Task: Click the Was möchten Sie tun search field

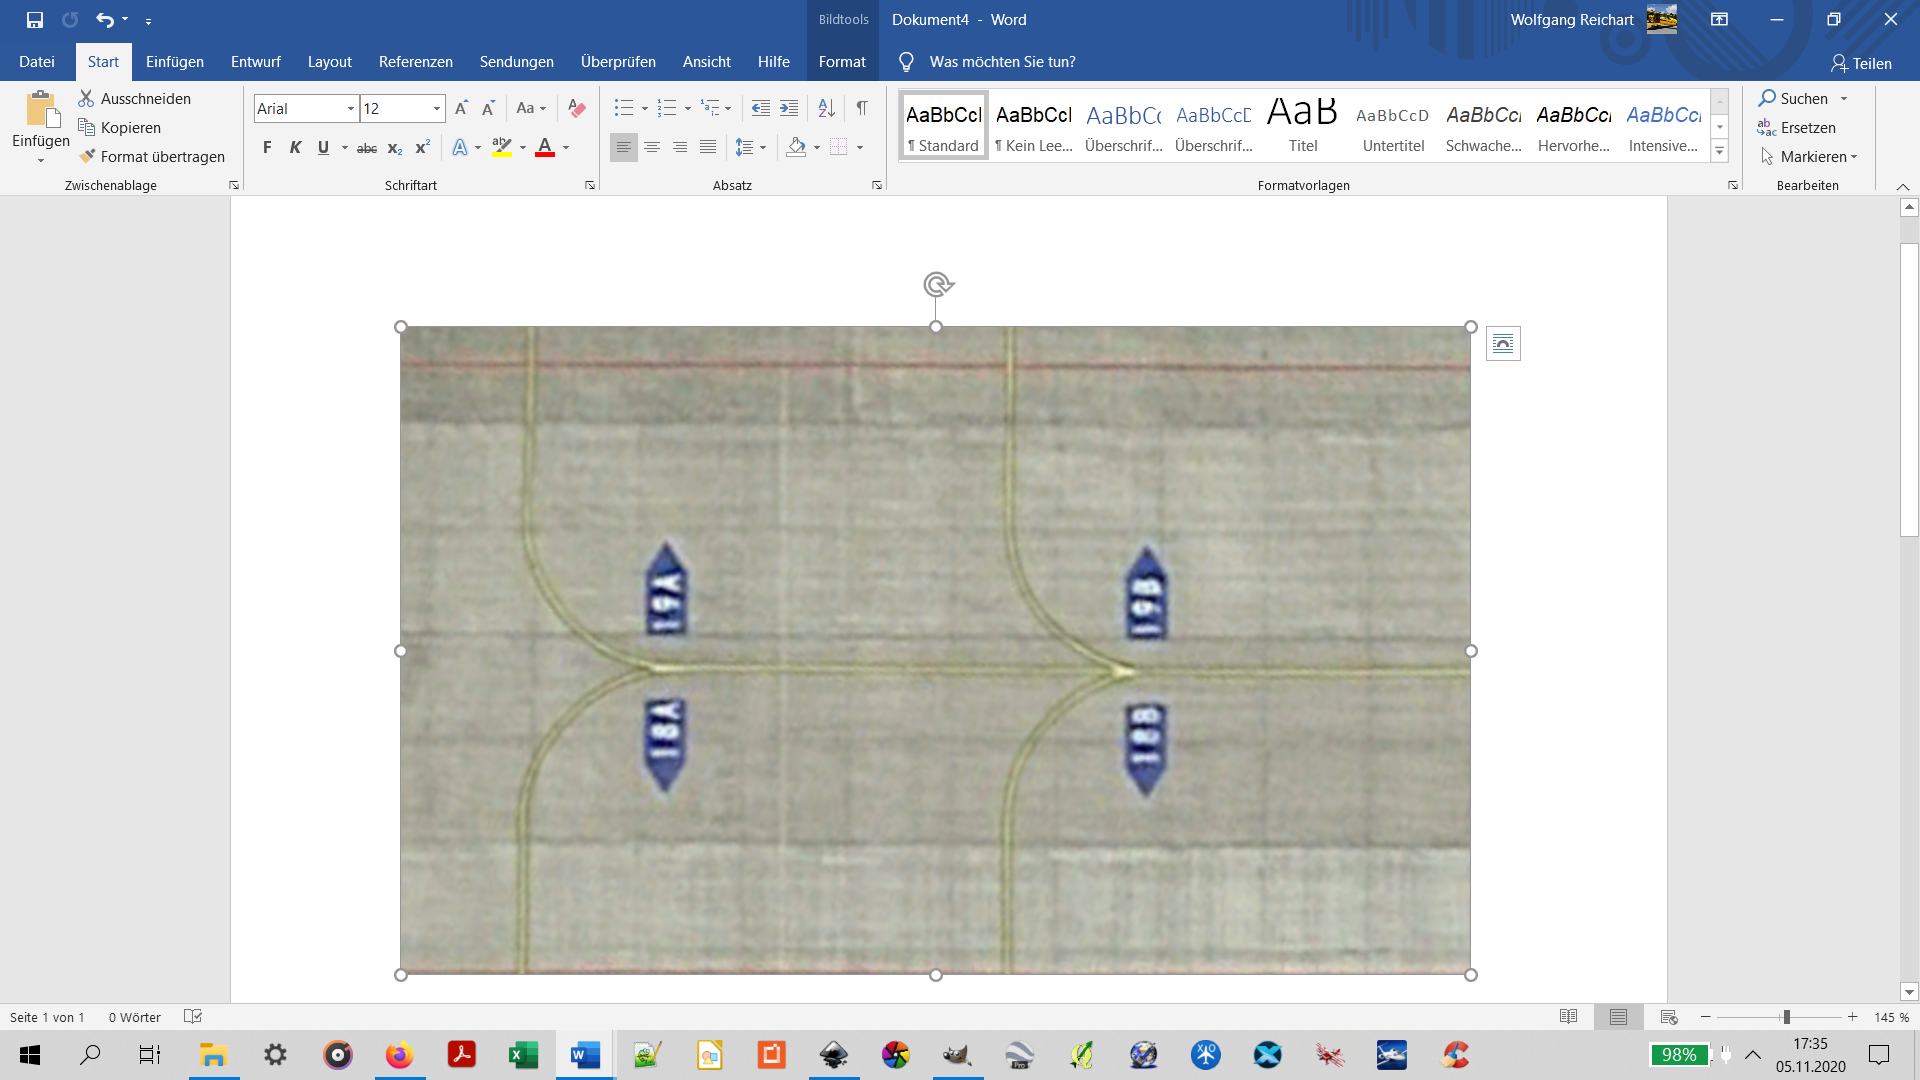Action: pos(1002,62)
